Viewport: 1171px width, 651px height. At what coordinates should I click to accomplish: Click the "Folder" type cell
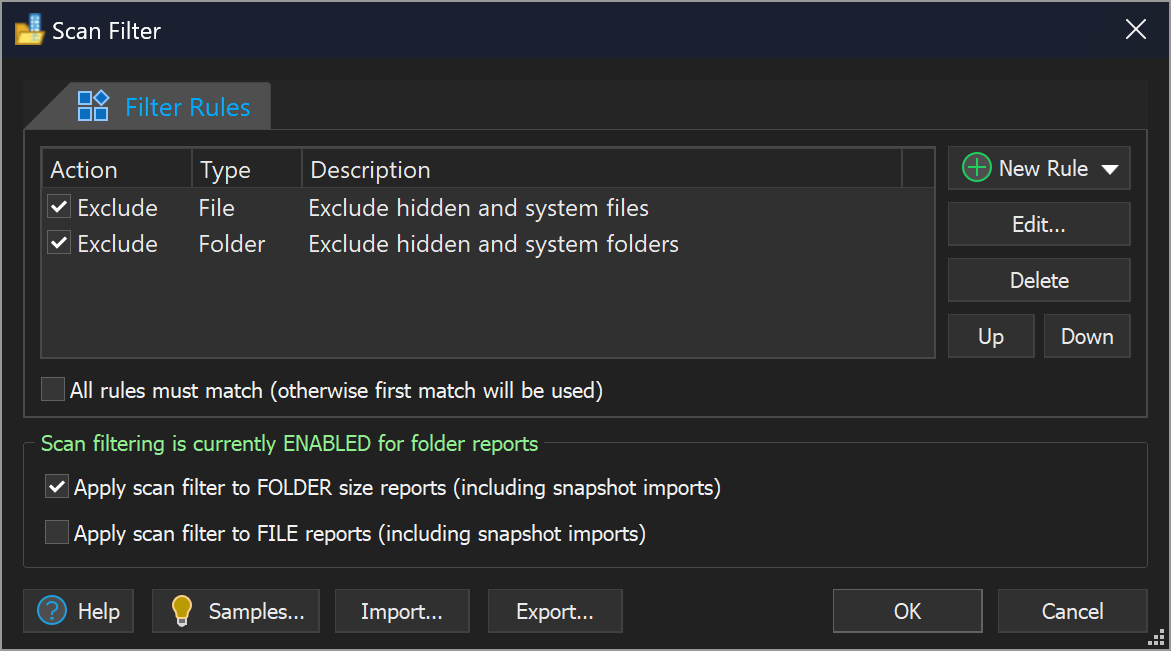point(232,243)
